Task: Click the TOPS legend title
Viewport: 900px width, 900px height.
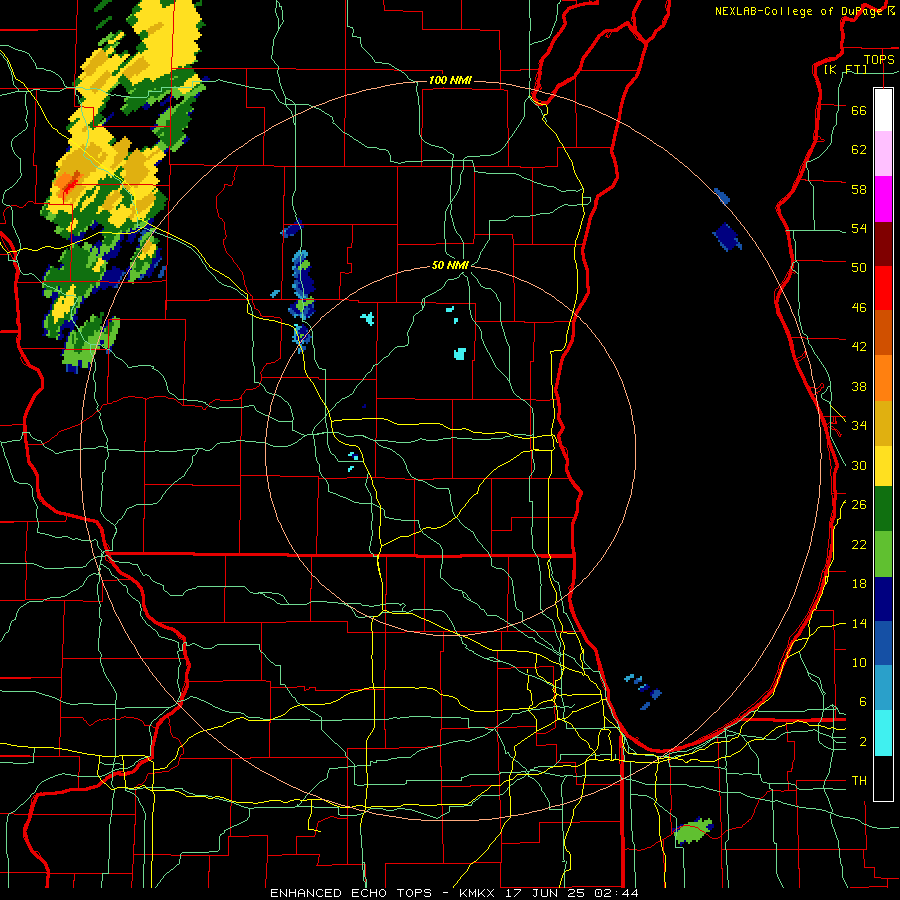Action: [x=879, y=59]
